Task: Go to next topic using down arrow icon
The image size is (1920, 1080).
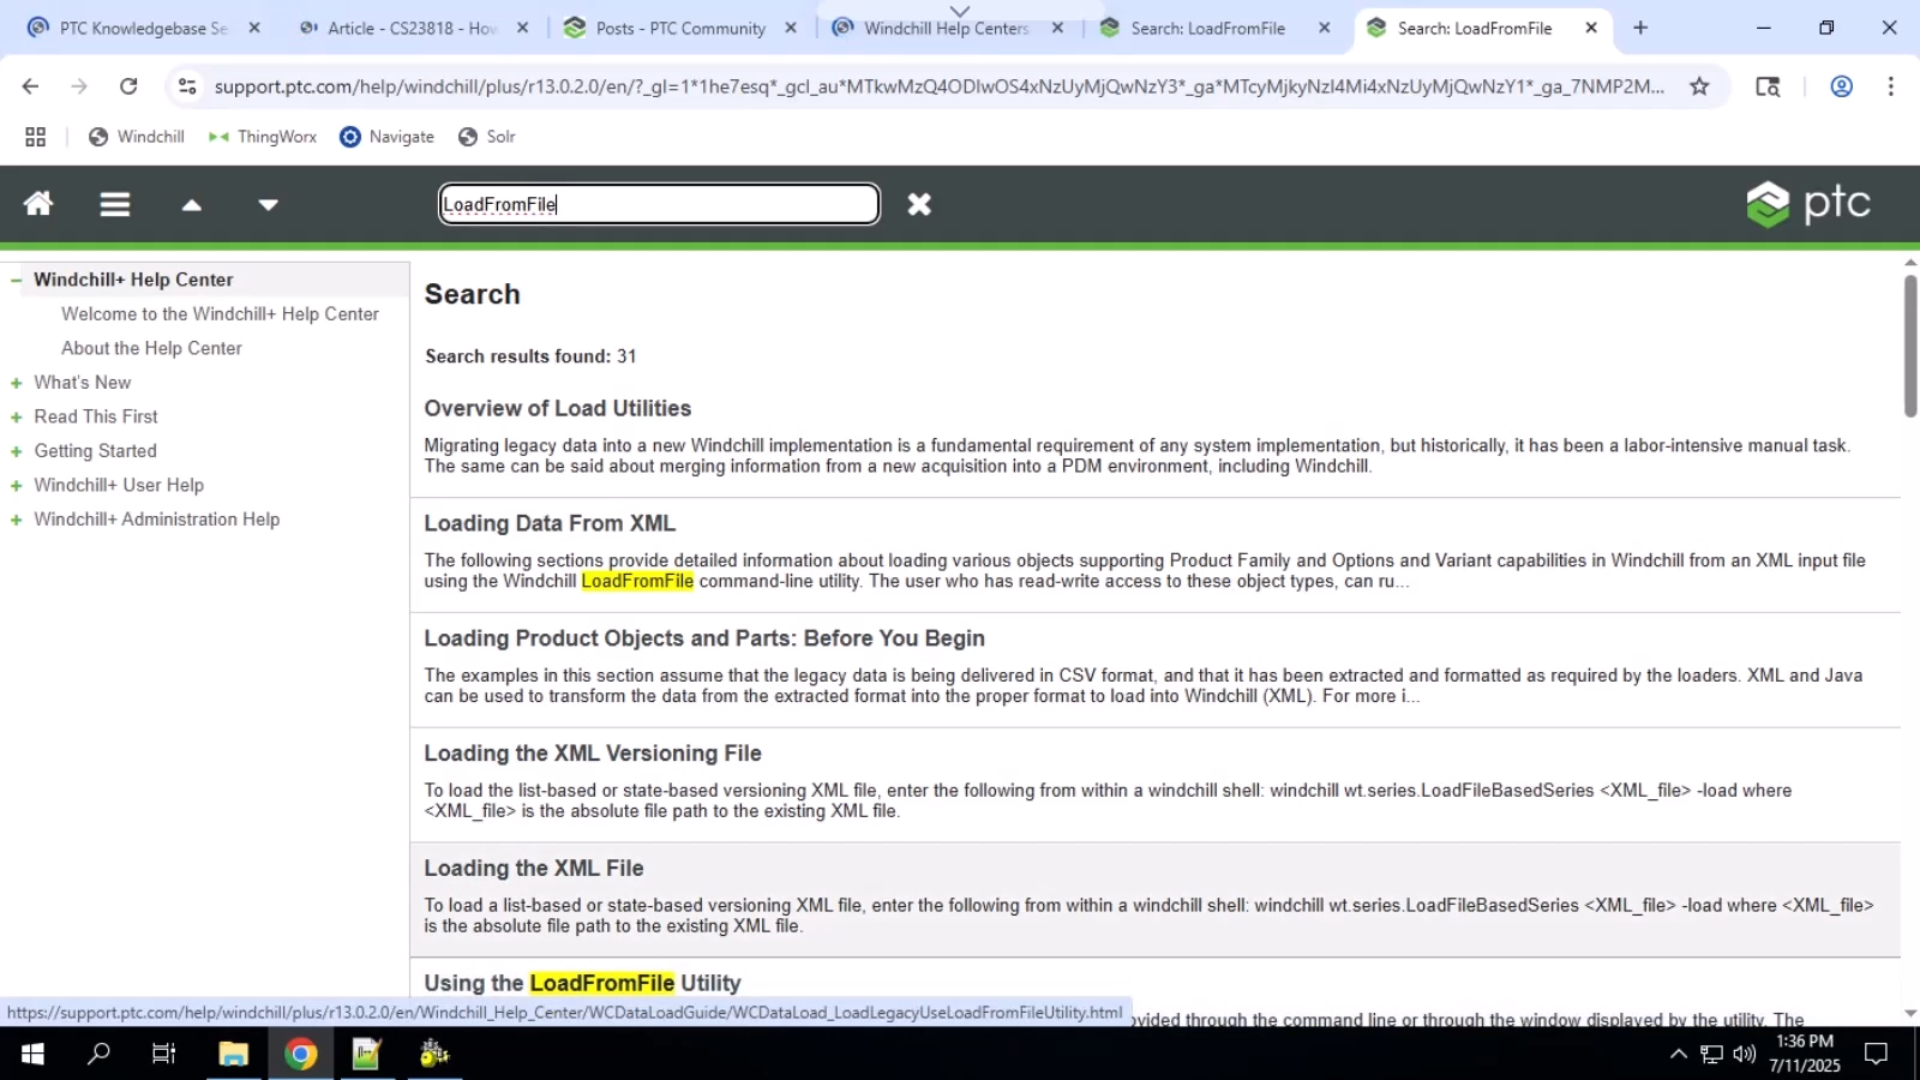Action: 268,204
